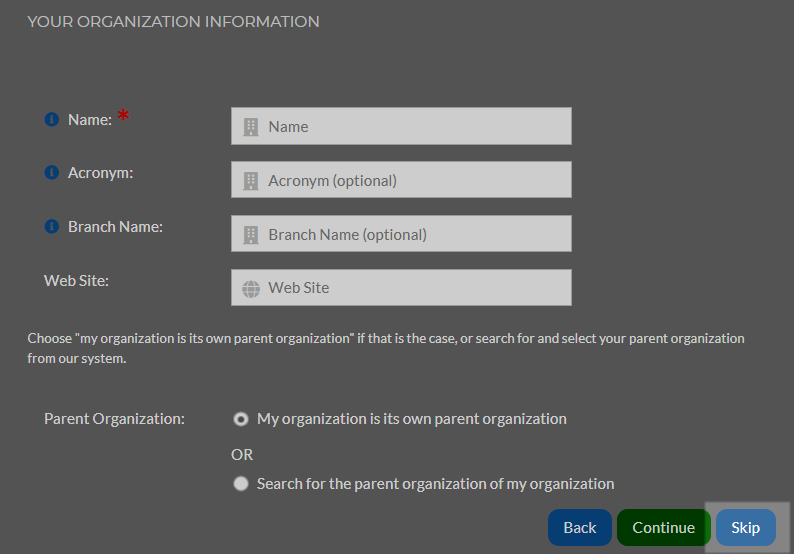Image resolution: width=794 pixels, height=554 pixels.
Task: Click into the Web Site text box
Action: pos(401,288)
